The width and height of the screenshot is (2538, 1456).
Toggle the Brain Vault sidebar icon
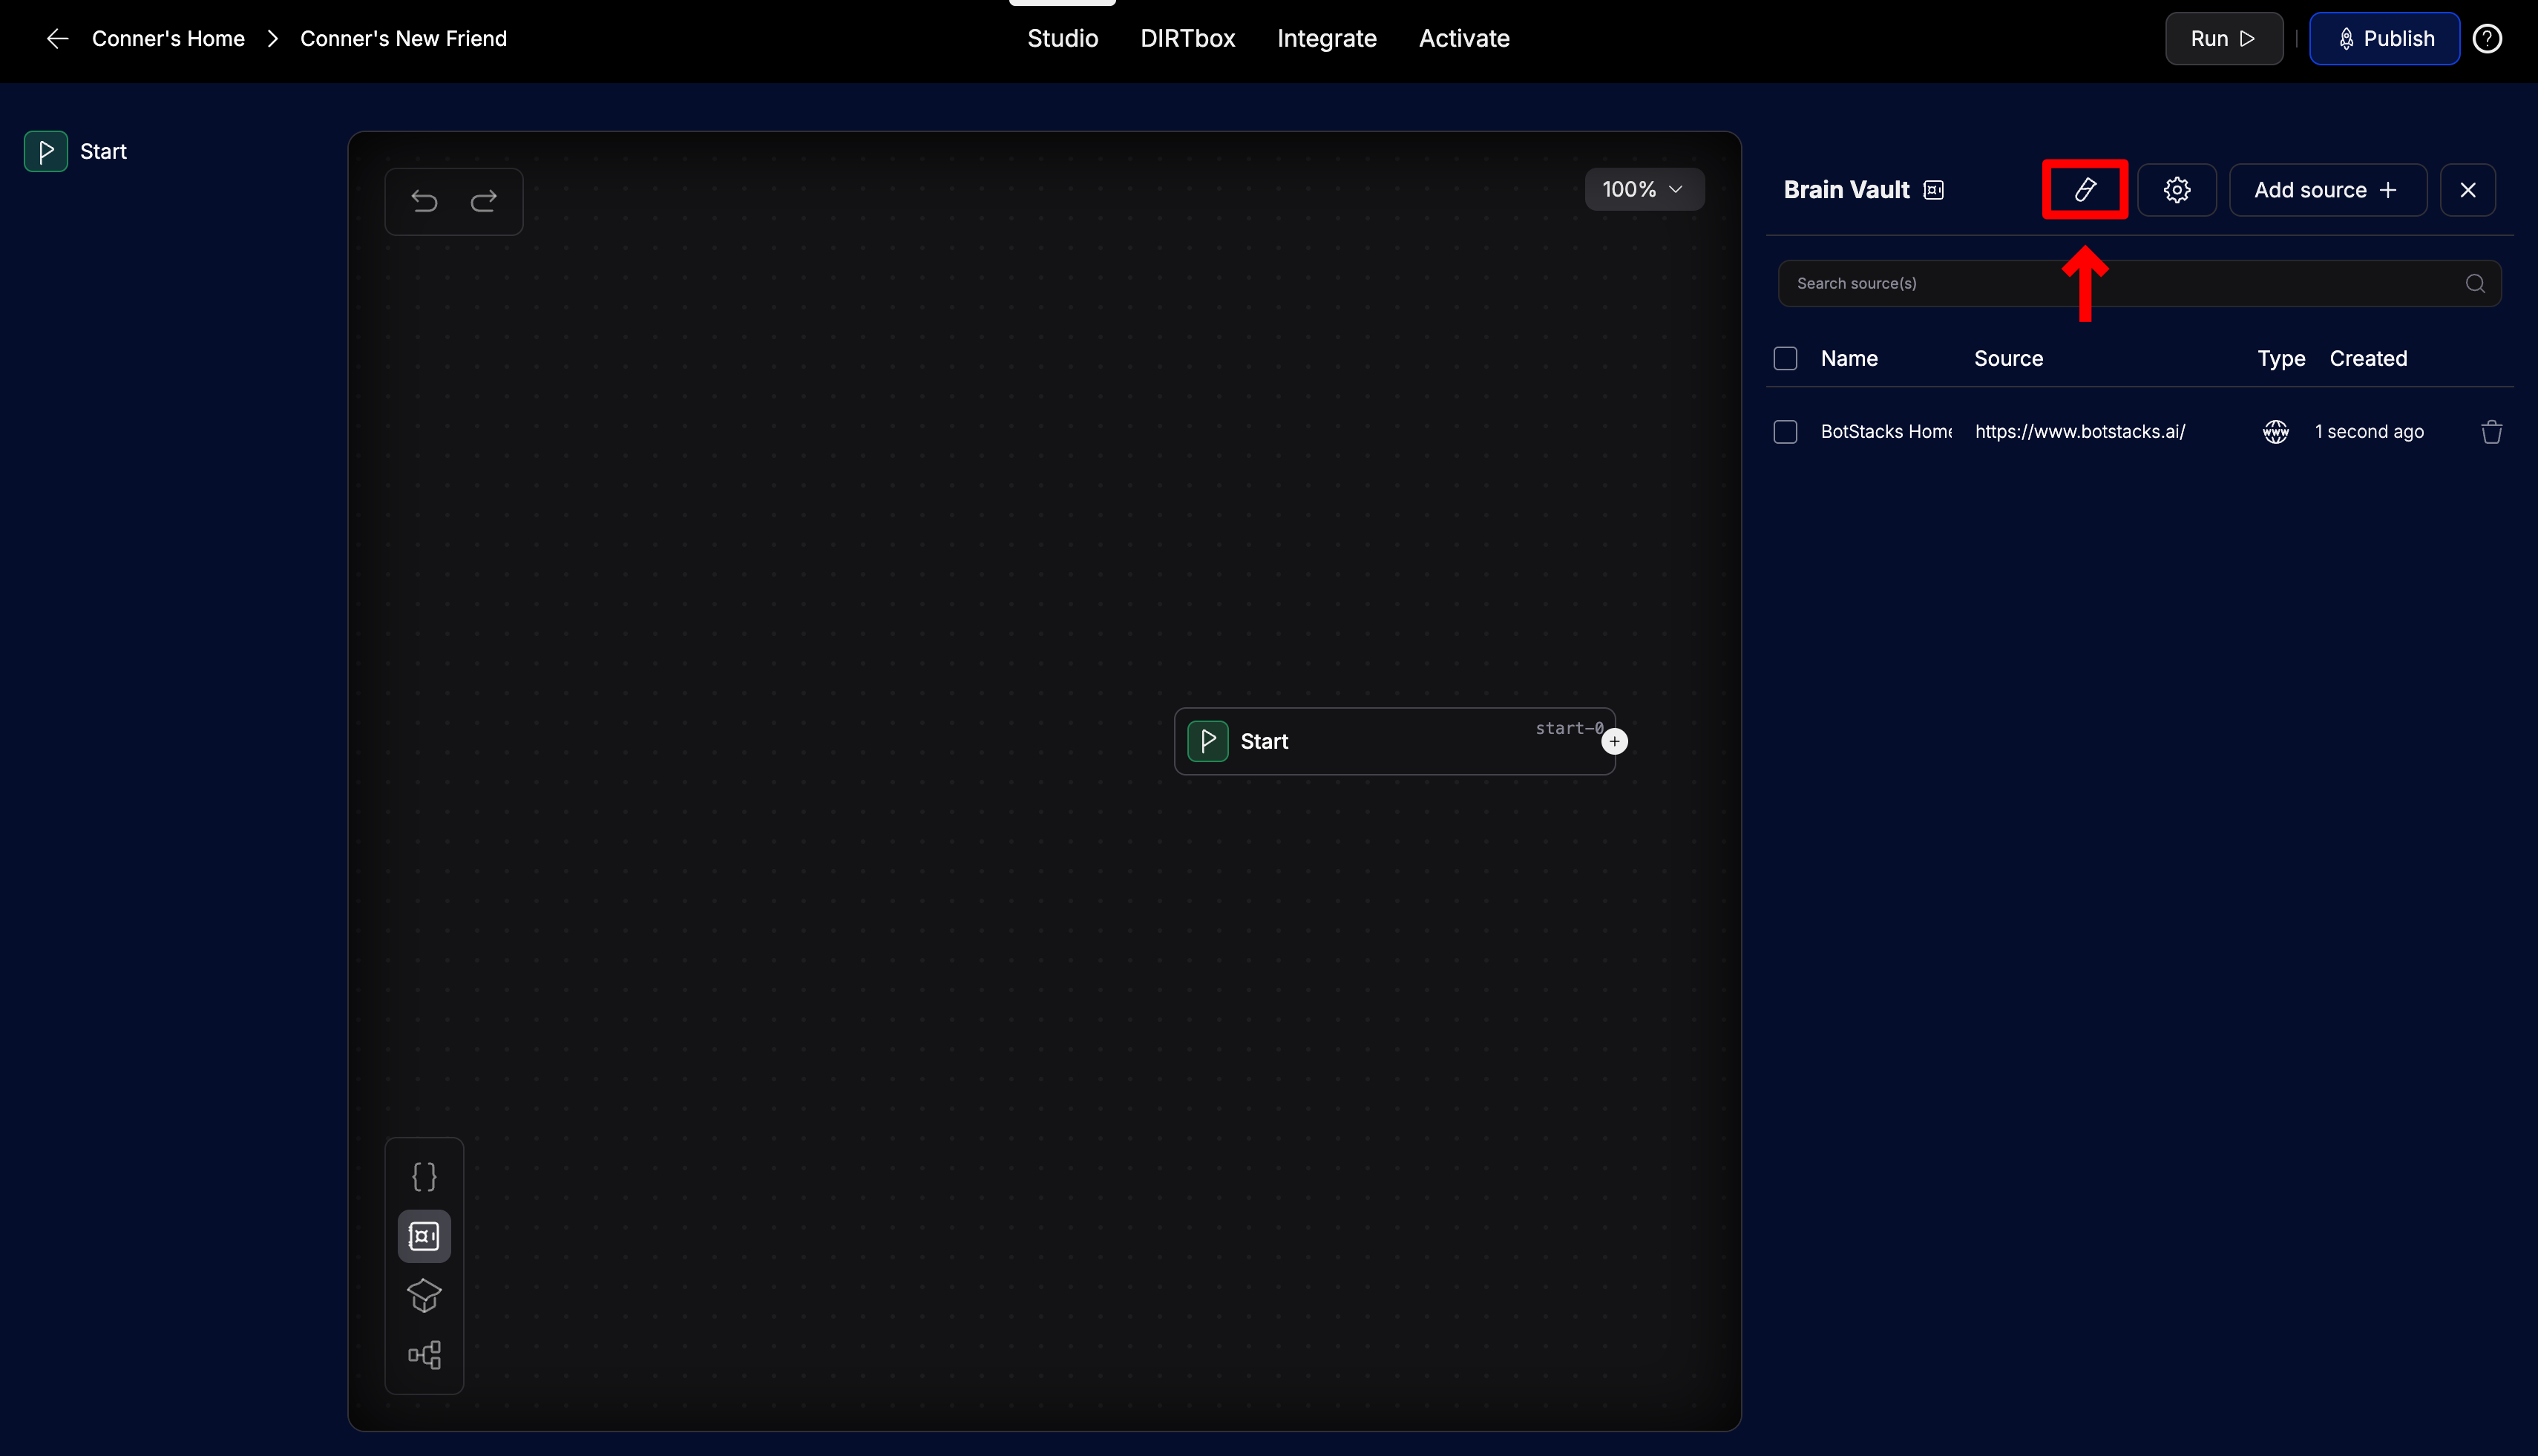[x=424, y=1236]
